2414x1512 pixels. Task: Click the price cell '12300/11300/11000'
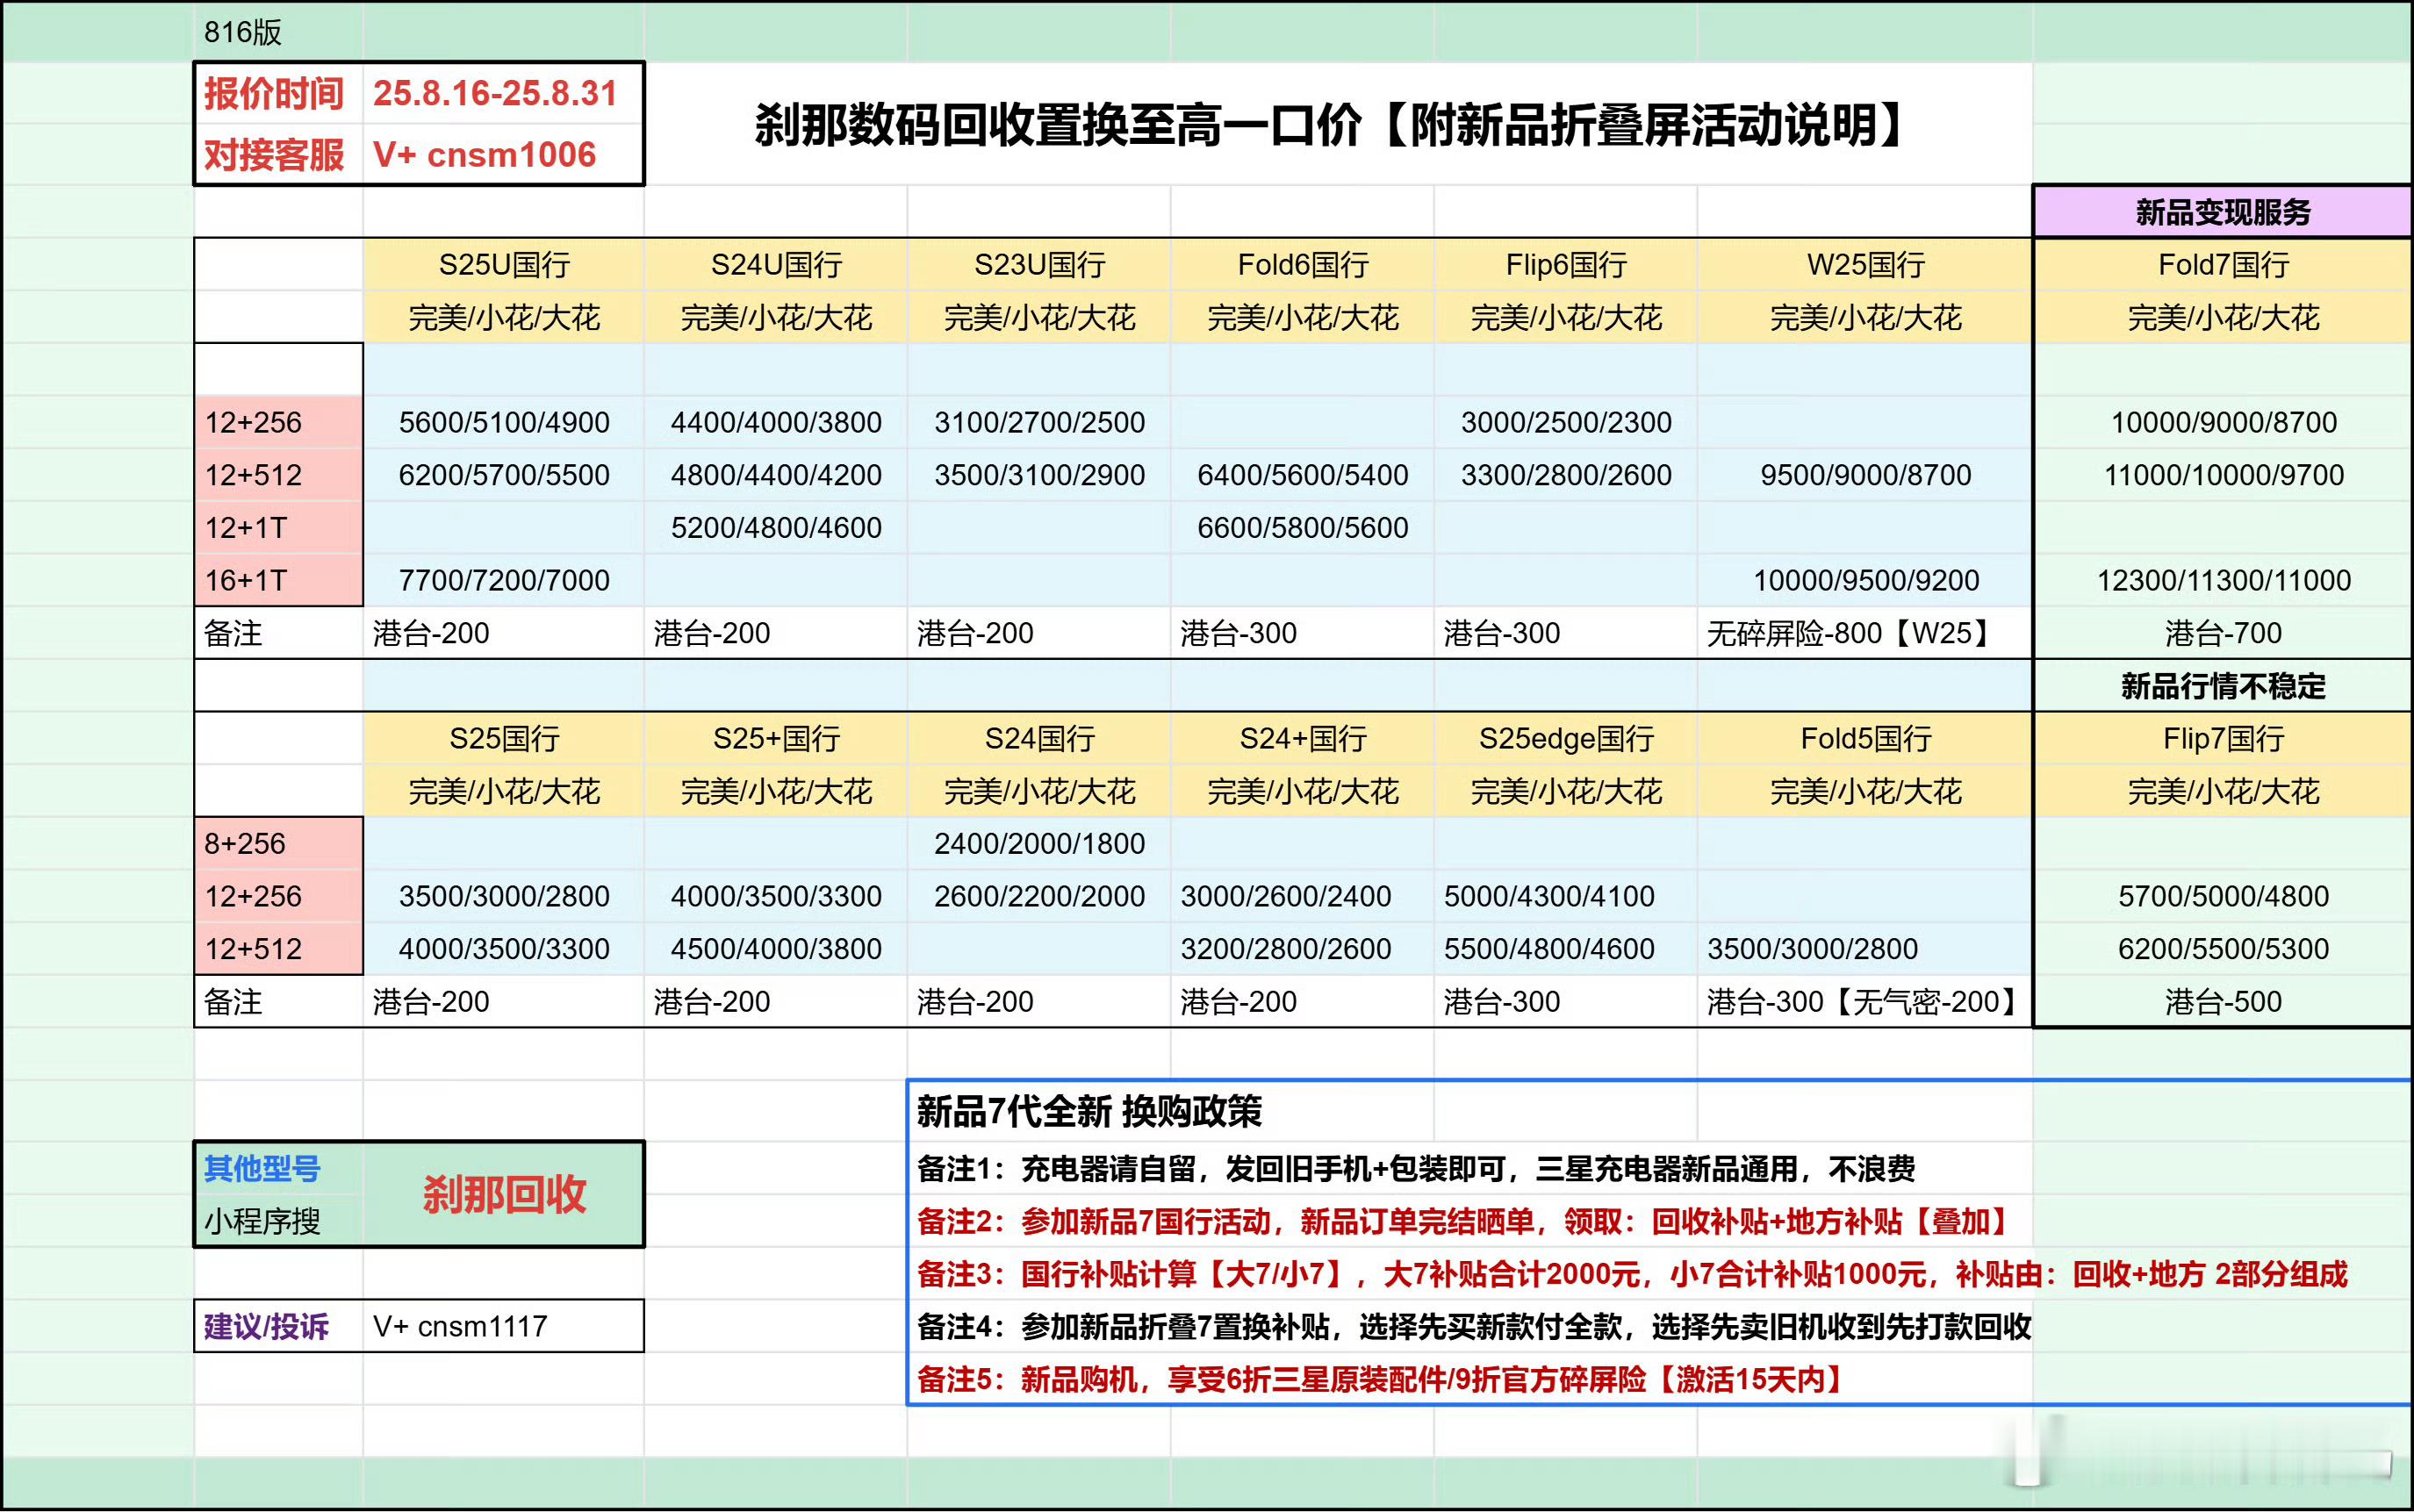click(x=2223, y=580)
